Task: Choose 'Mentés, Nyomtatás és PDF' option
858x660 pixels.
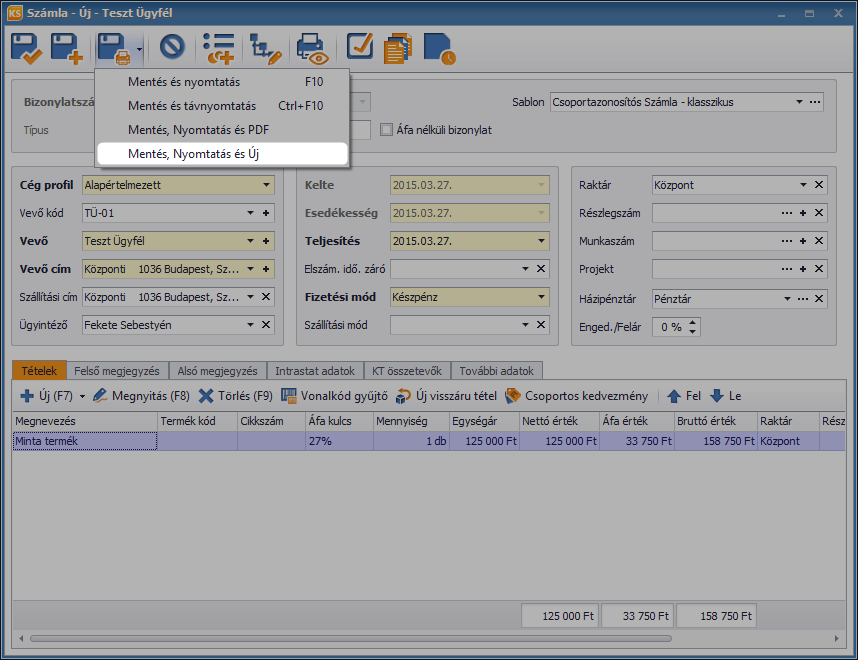Action: pos(222,130)
